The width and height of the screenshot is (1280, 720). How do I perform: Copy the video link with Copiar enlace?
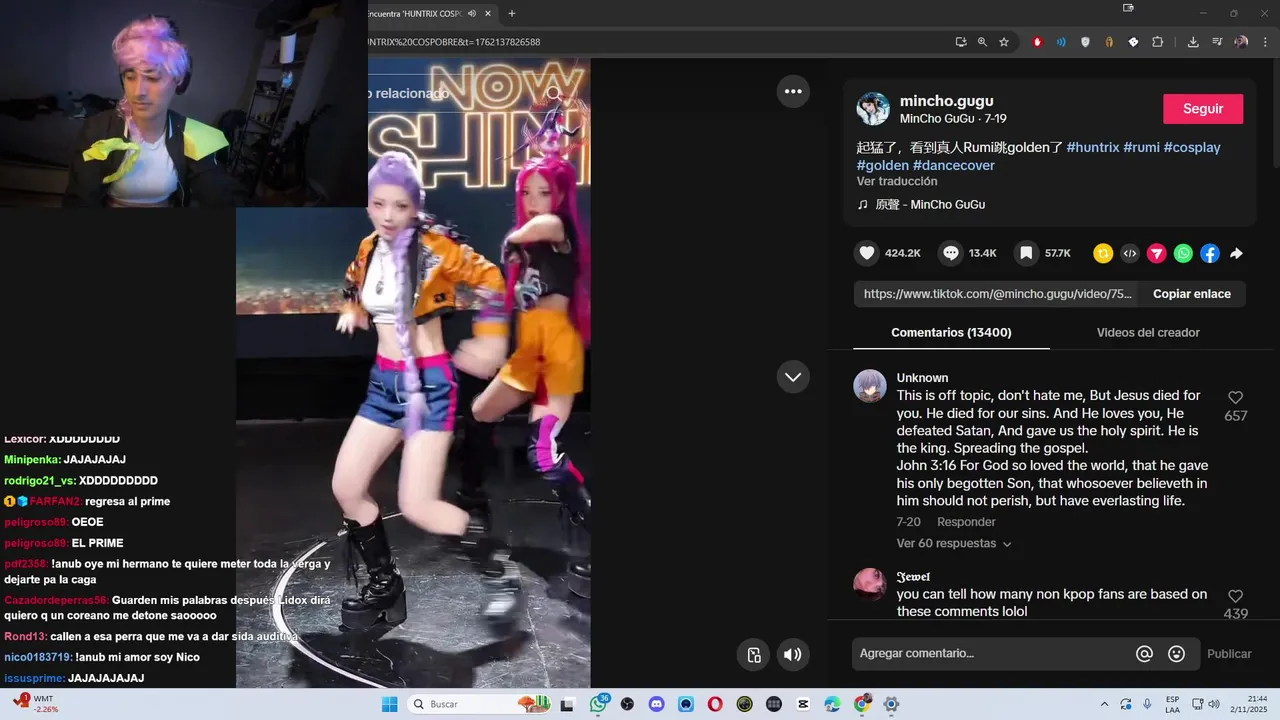(1192, 294)
